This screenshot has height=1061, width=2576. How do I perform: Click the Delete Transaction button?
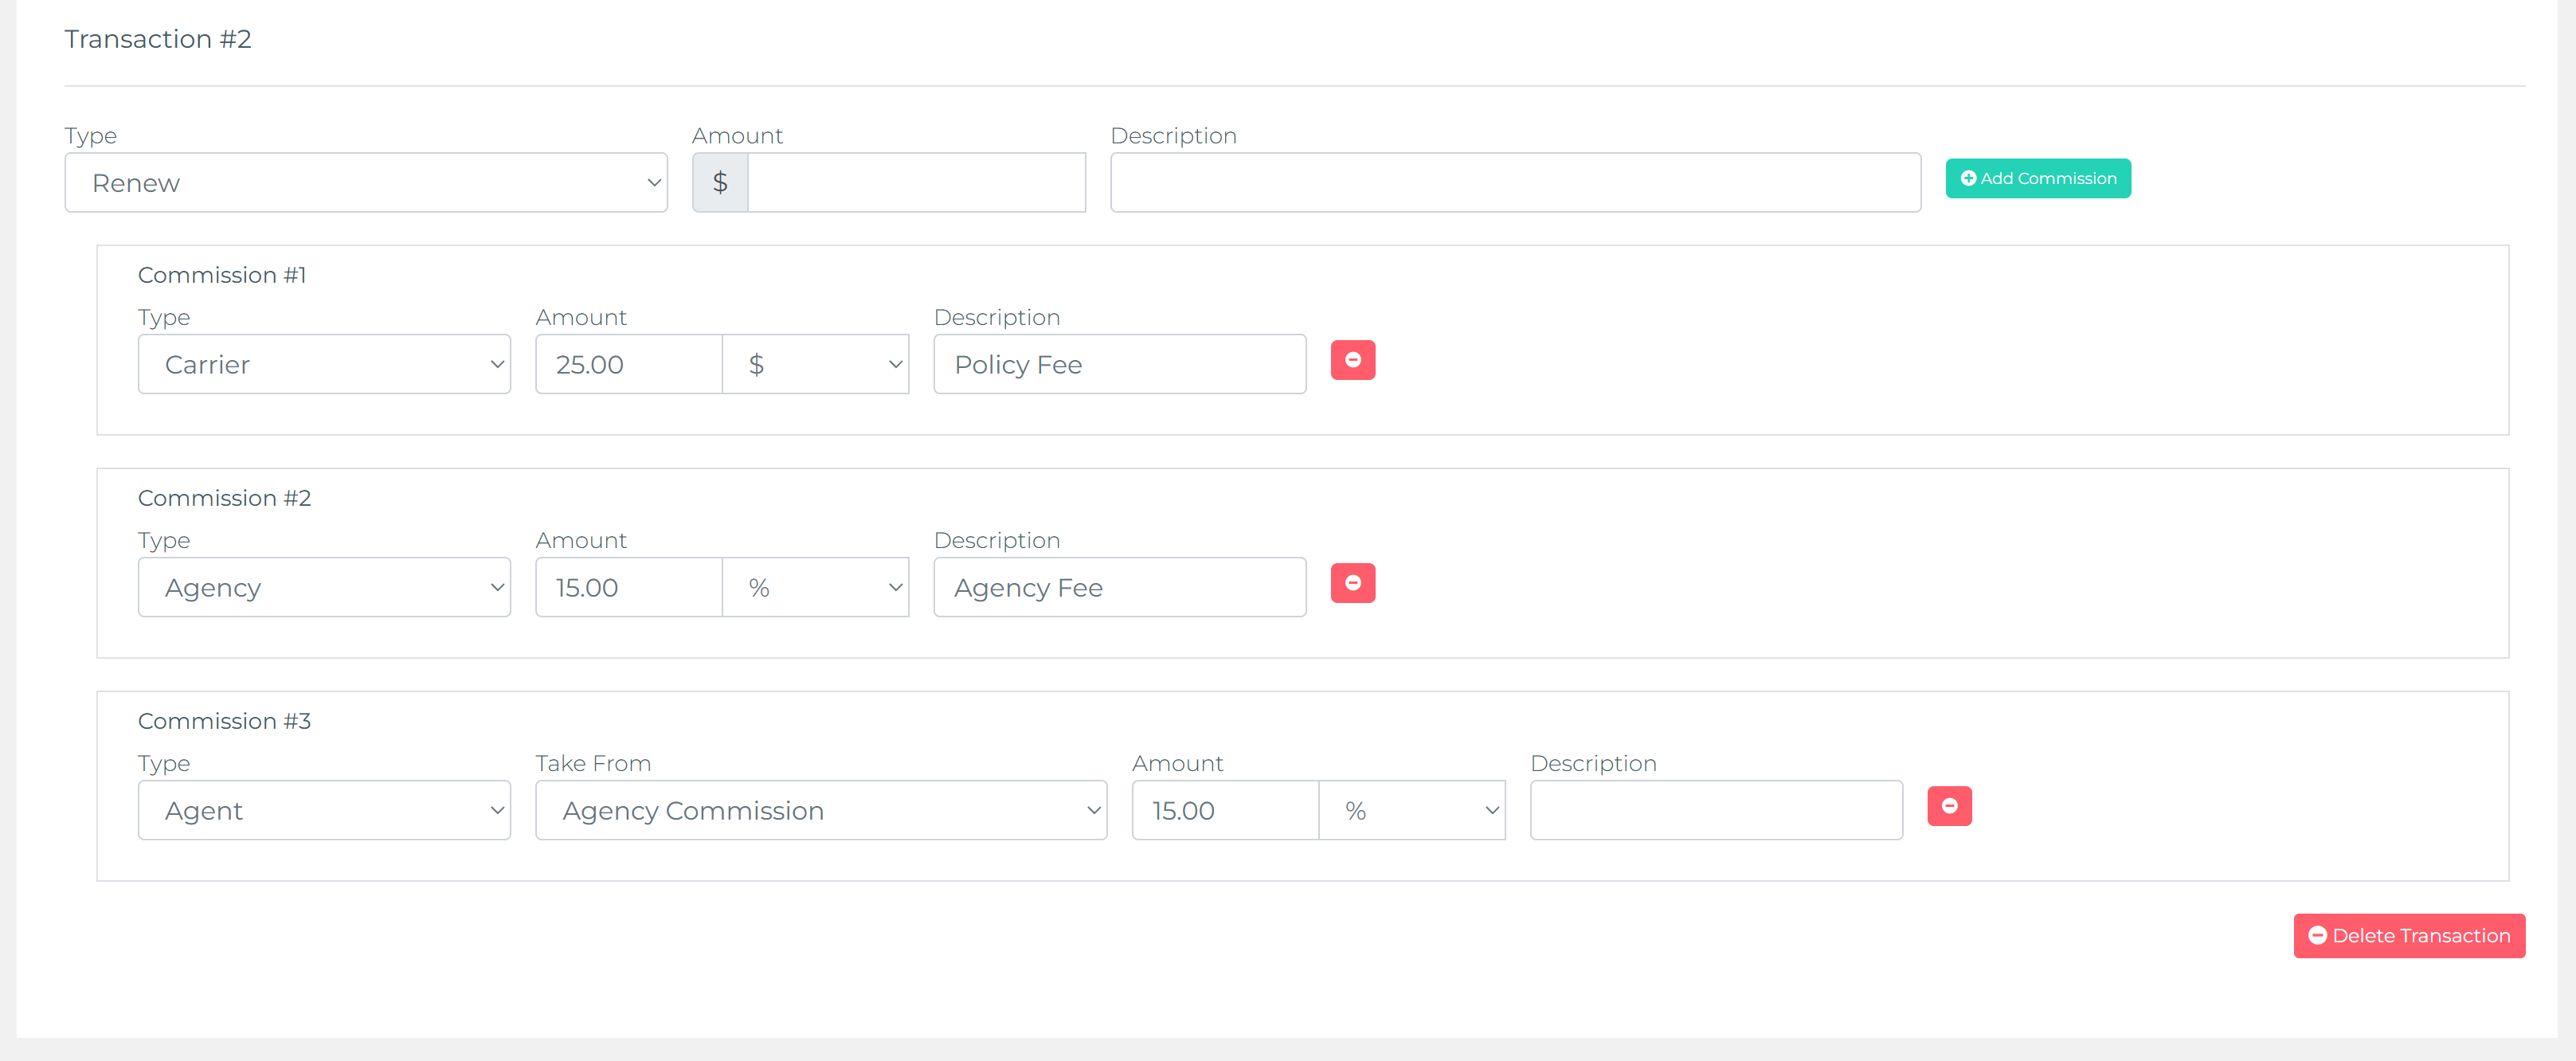click(x=2408, y=936)
